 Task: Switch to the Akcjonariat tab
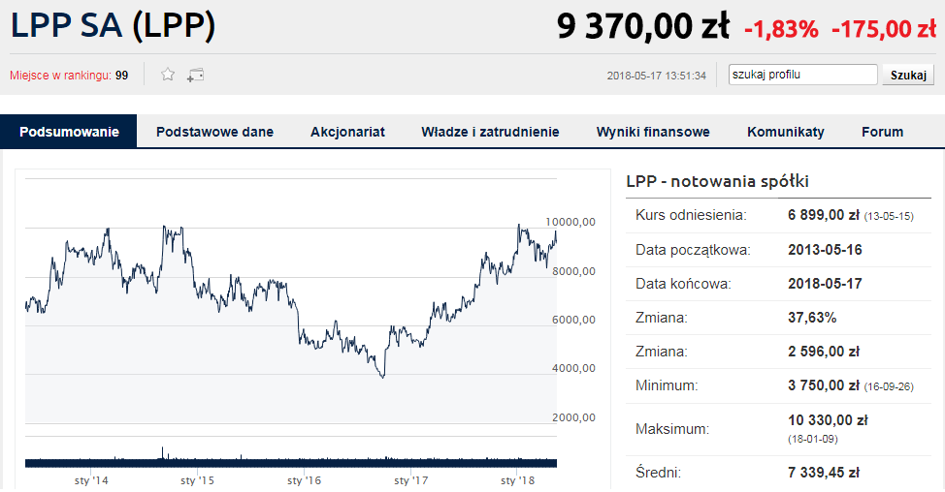(x=347, y=132)
